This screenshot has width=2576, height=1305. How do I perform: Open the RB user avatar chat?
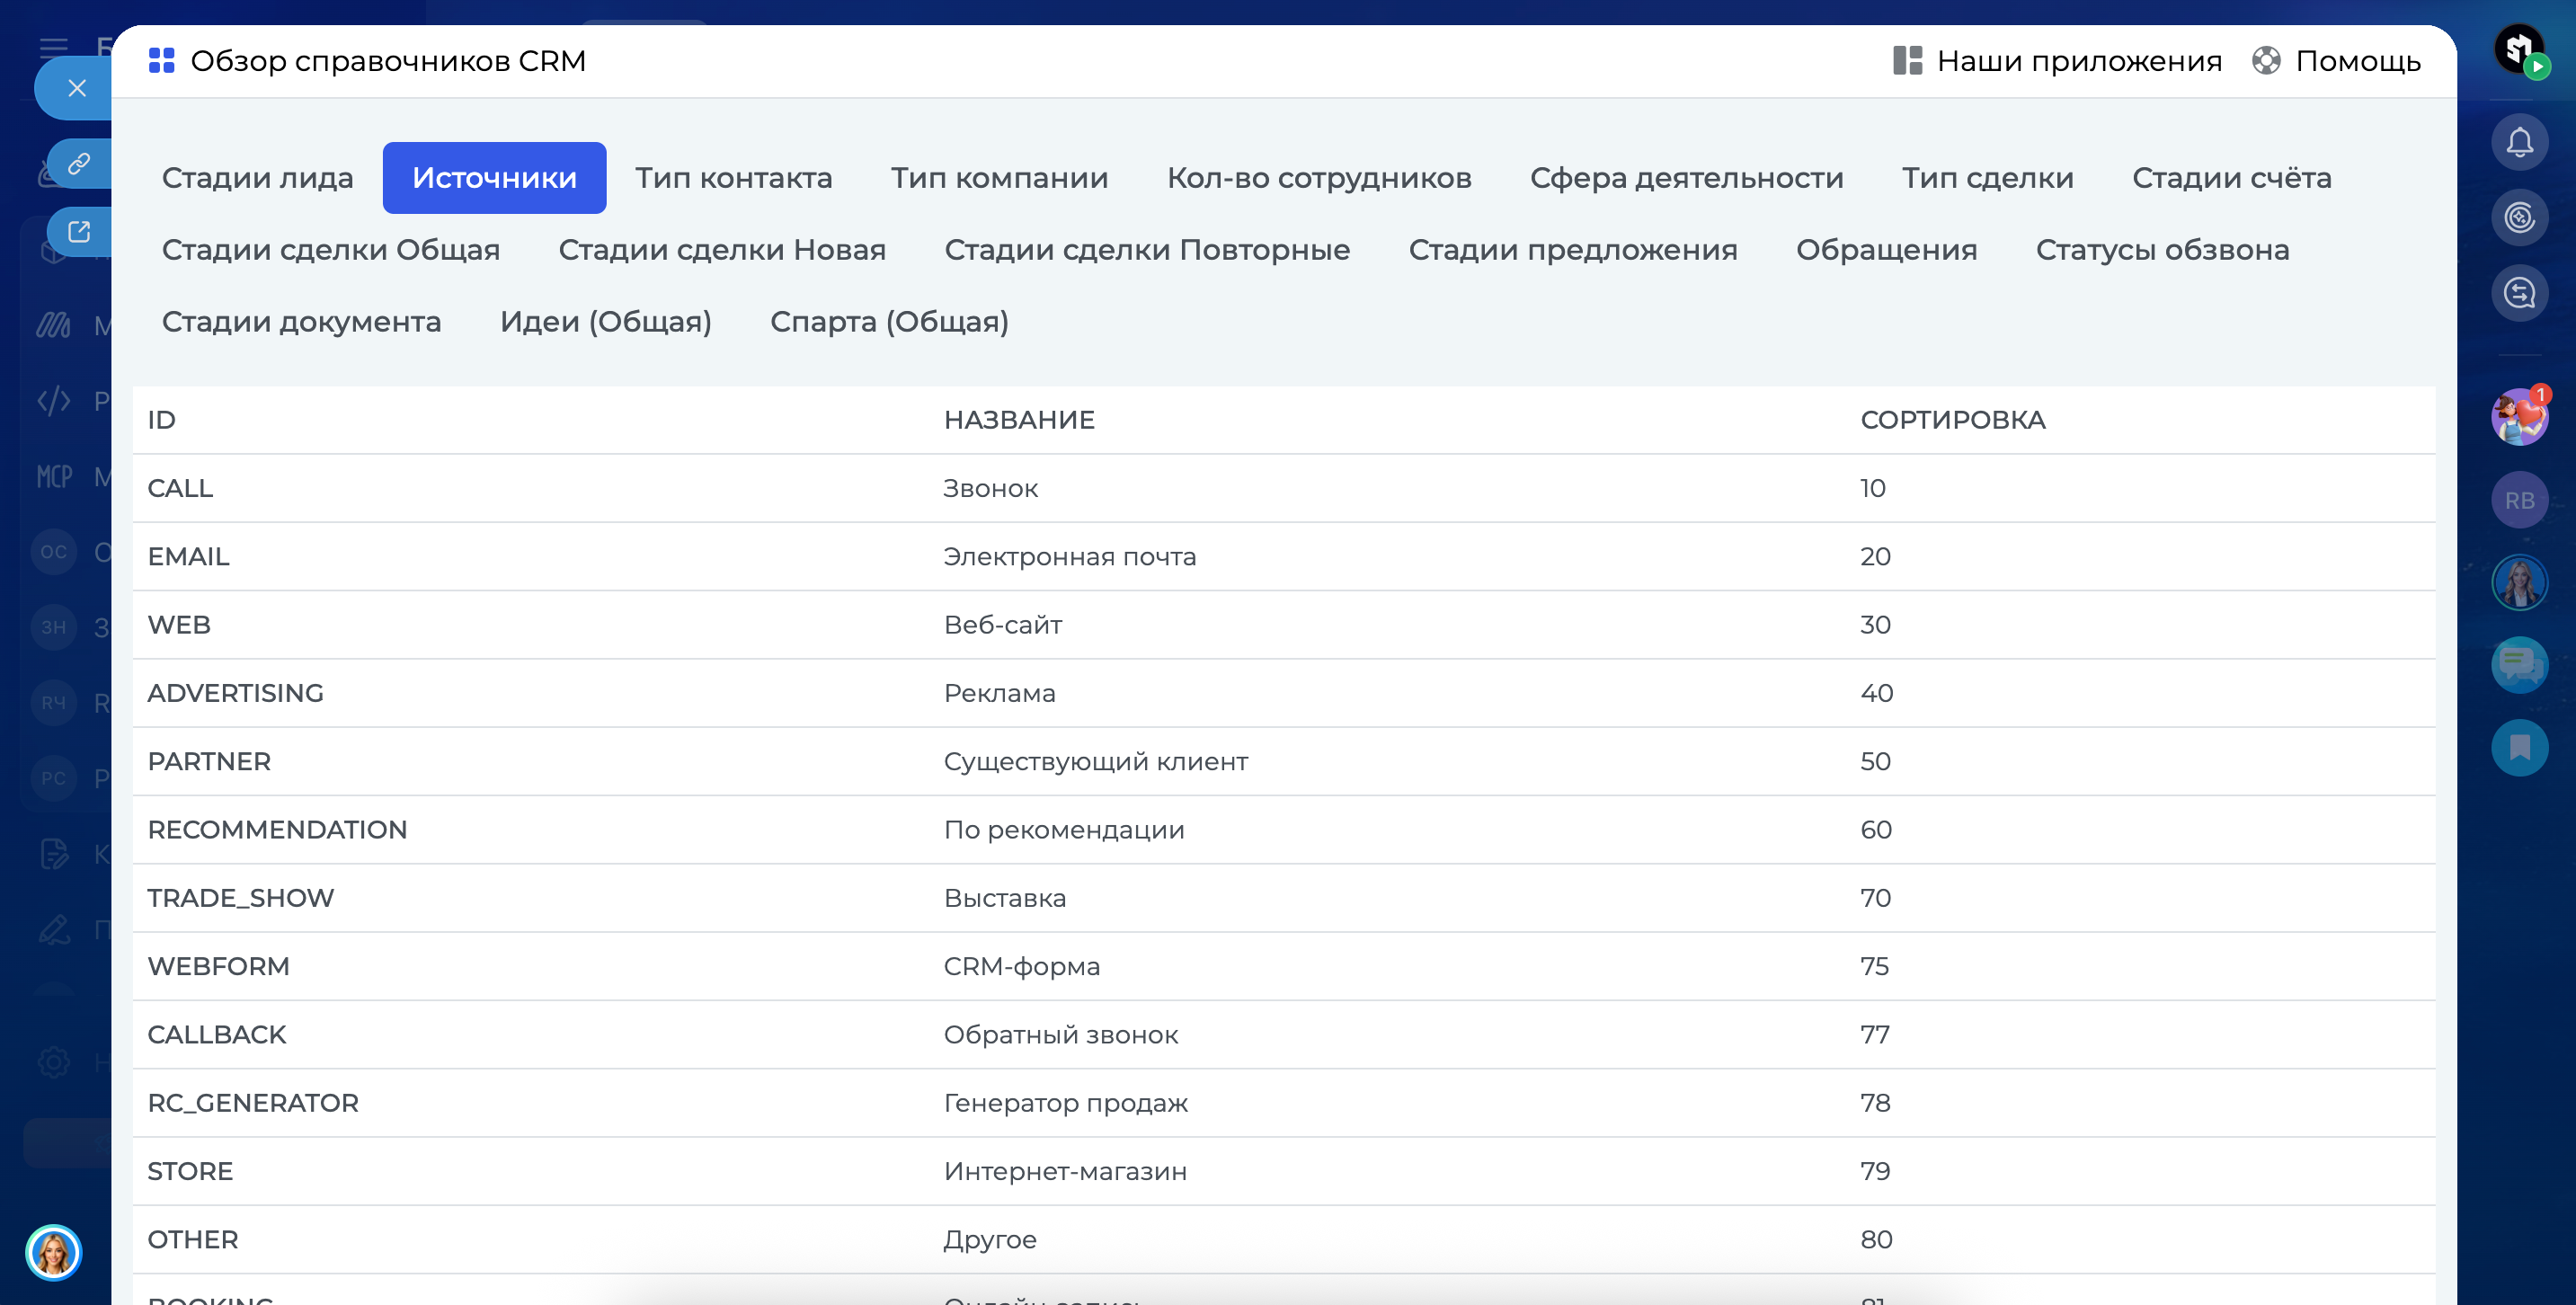[2519, 500]
